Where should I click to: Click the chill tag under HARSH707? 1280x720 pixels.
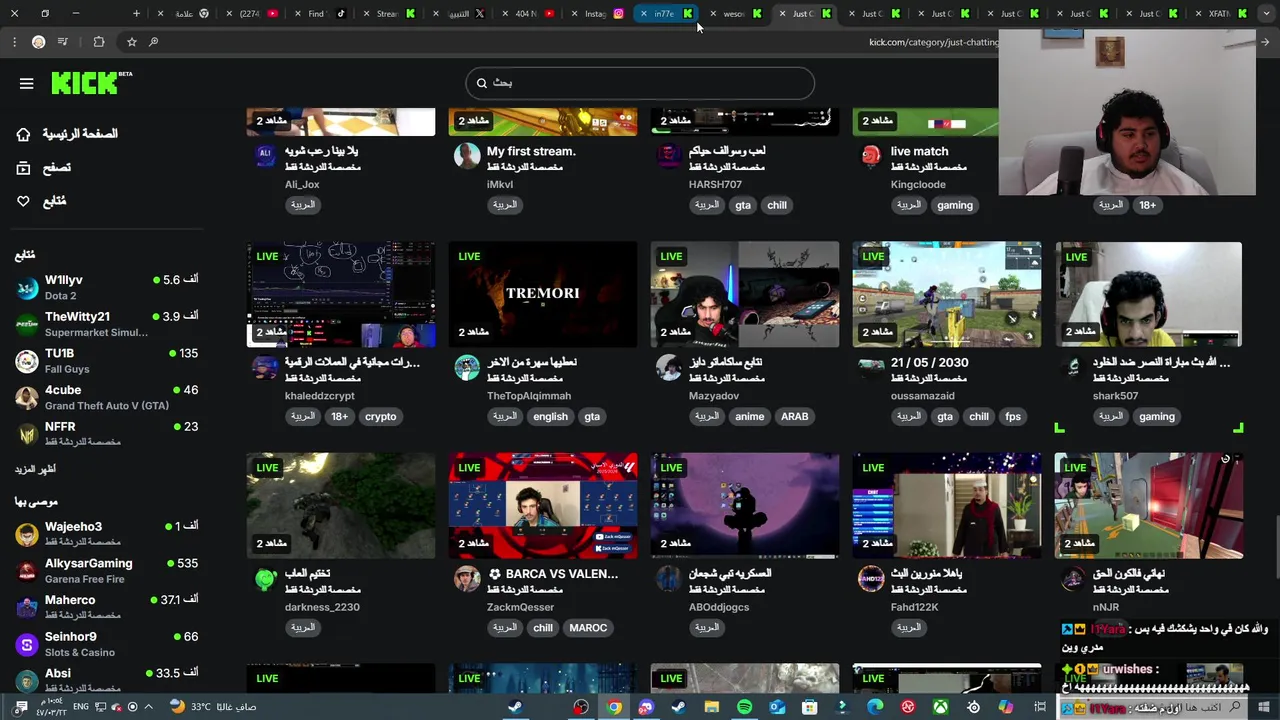point(777,205)
